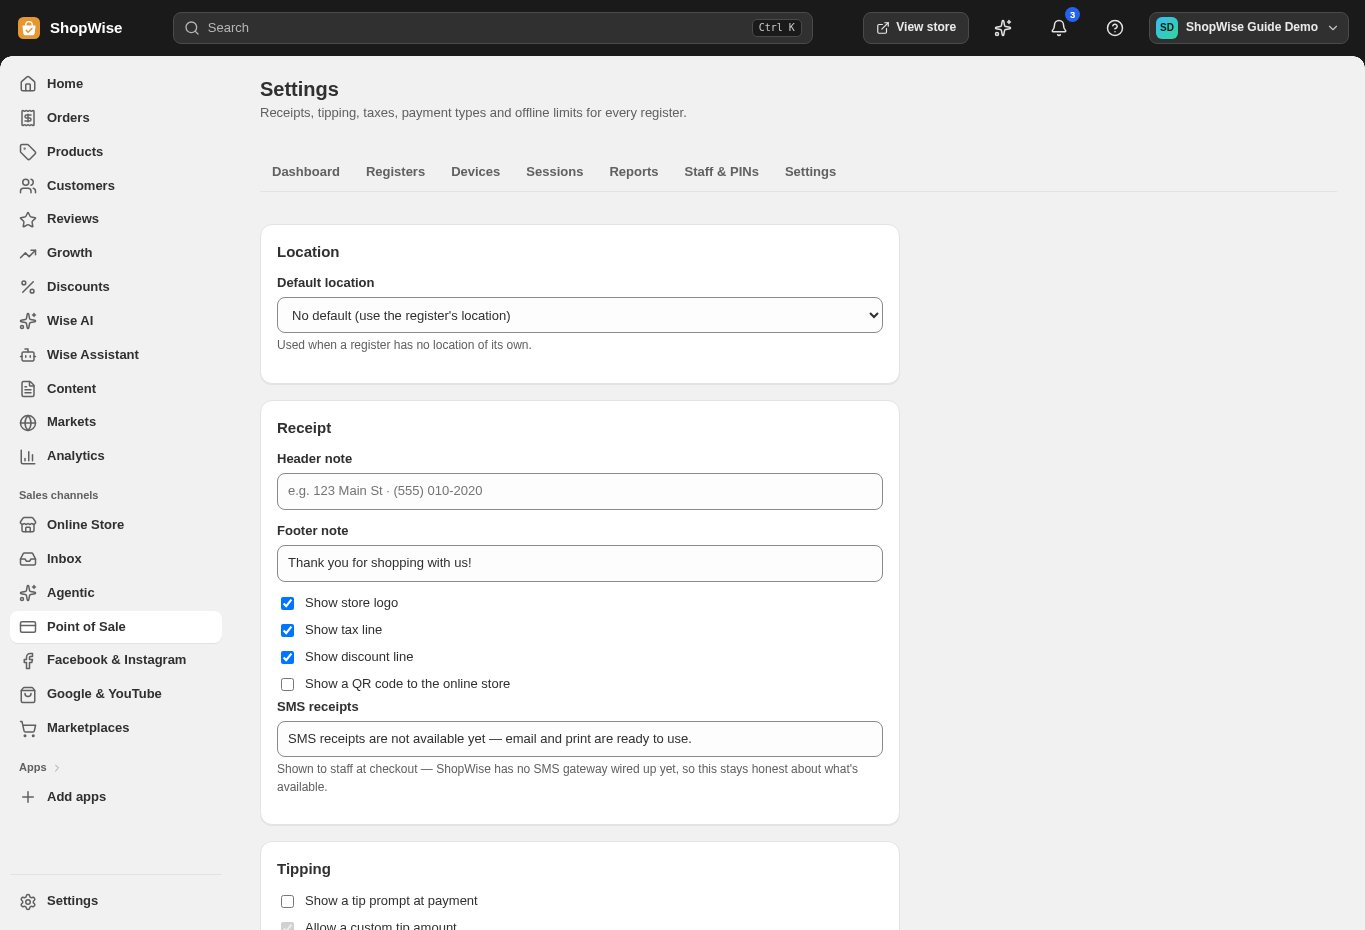
Task: Open Orders via its dollar receipt icon
Action: pyautogui.click(x=28, y=118)
